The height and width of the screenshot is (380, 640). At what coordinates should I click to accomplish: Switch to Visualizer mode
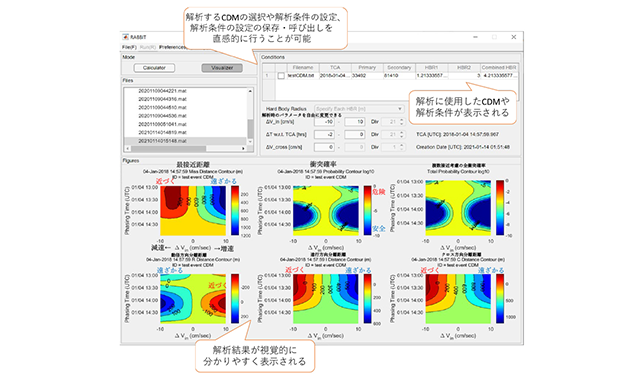coord(222,68)
